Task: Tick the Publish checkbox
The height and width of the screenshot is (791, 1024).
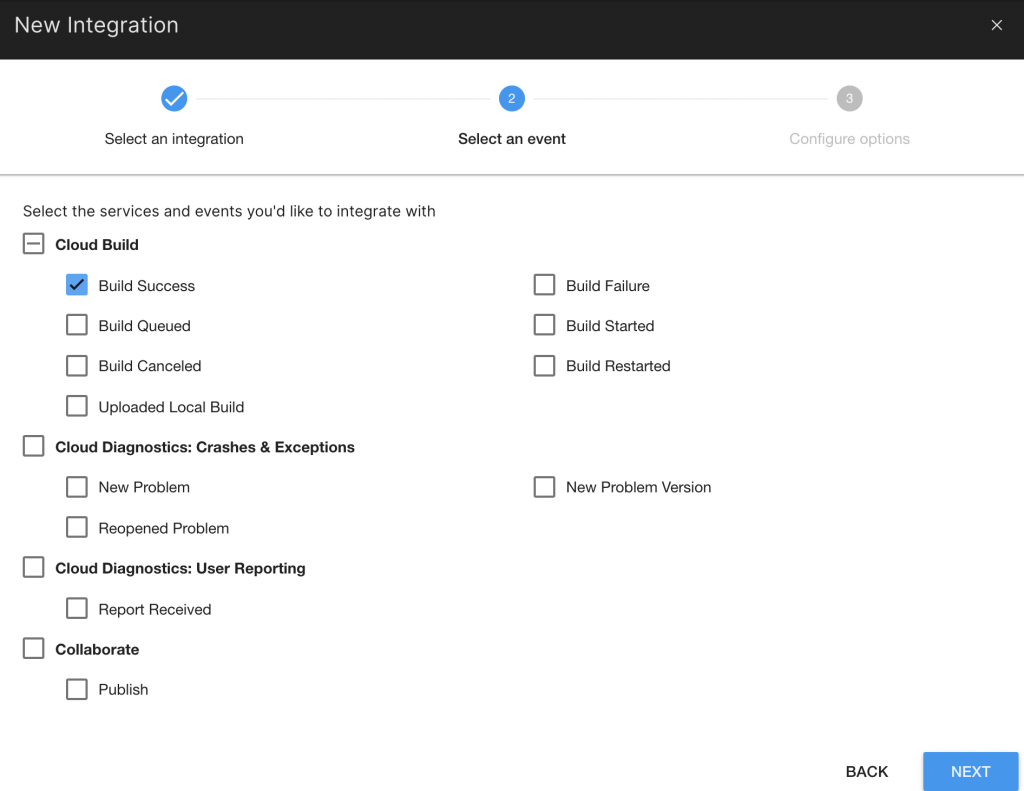Action: (77, 689)
